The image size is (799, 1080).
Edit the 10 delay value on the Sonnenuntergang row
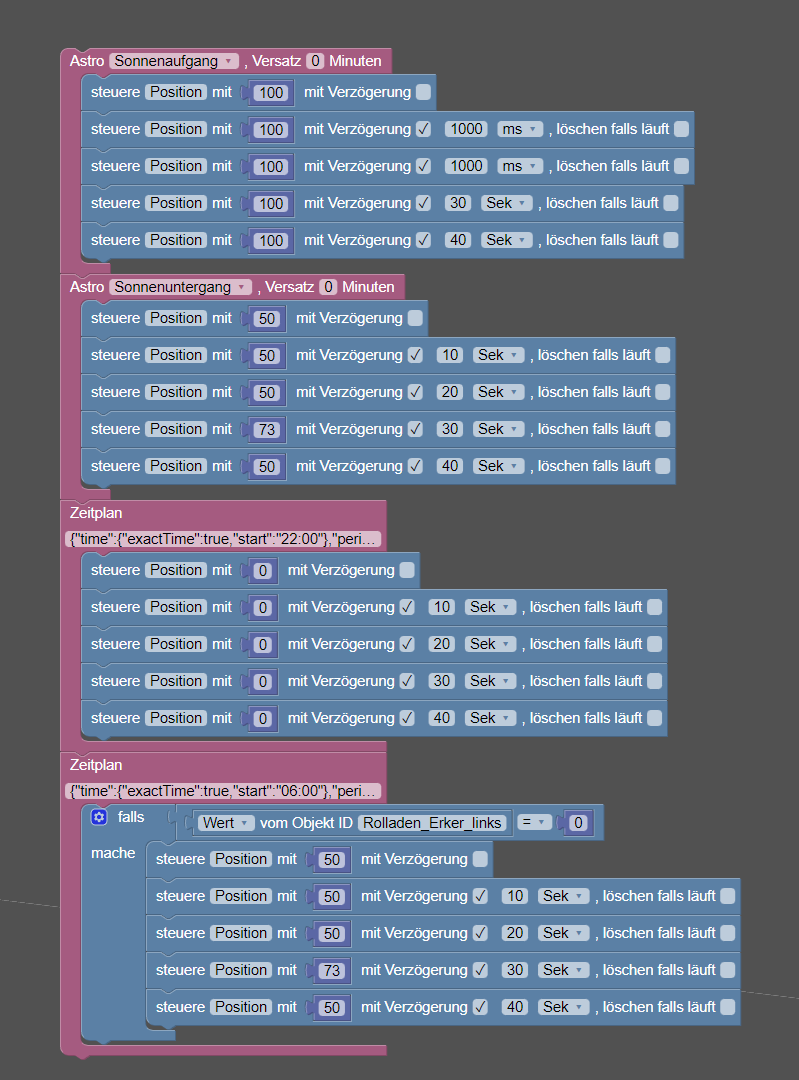[x=450, y=355]
